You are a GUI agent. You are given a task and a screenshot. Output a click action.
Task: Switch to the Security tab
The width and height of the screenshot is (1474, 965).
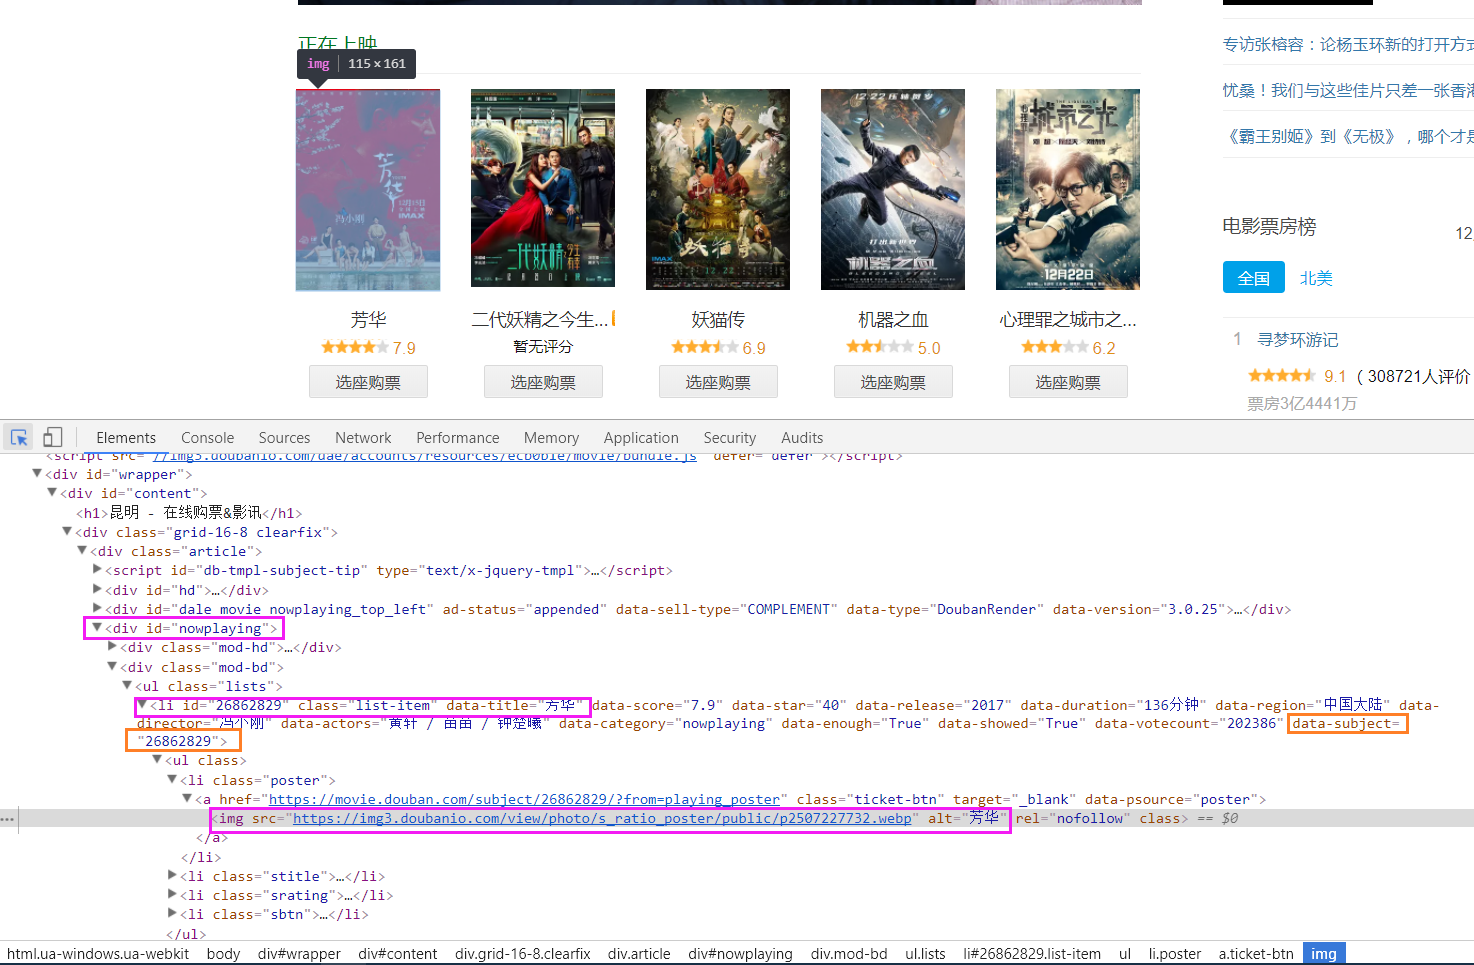click(x=729, y=438)
